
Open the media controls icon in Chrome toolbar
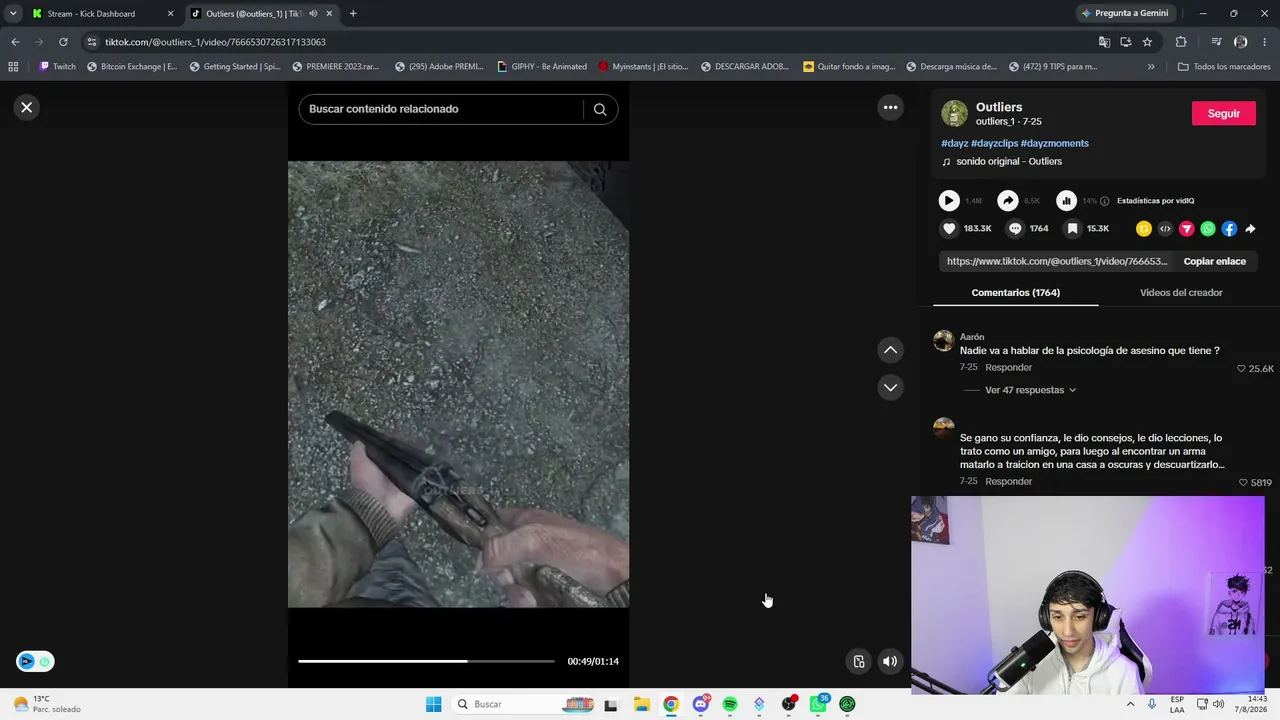tap(1216, 42)
